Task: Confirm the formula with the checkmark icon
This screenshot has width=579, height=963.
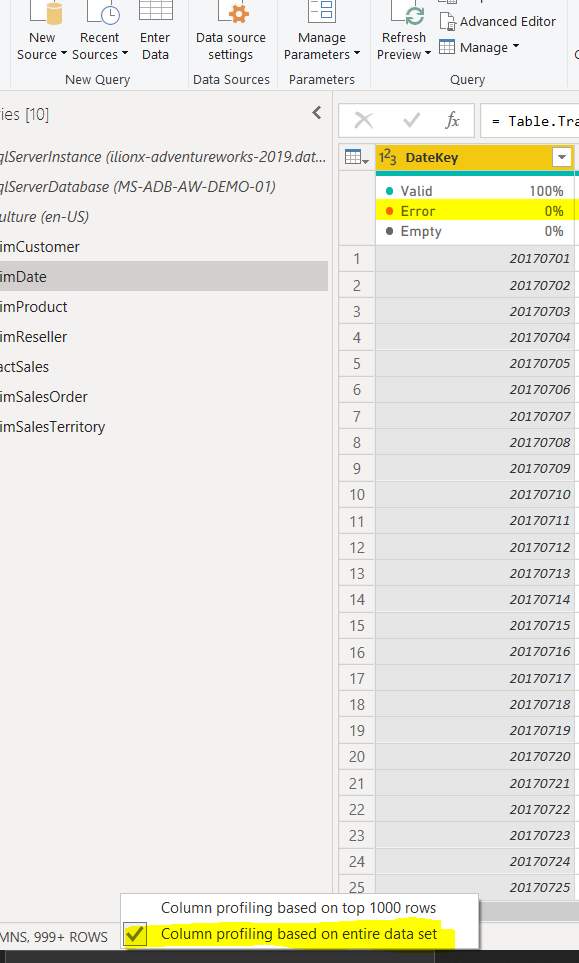Action: [411, 120]
